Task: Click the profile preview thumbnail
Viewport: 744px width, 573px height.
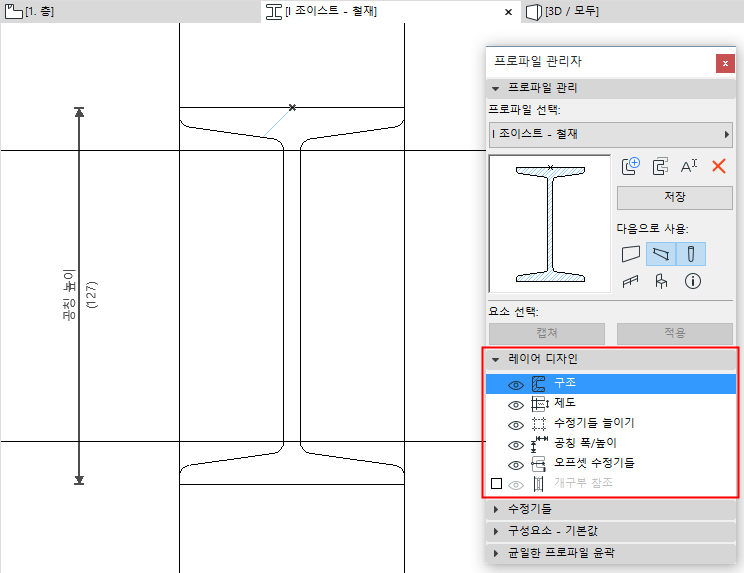Action: (550, 223)
